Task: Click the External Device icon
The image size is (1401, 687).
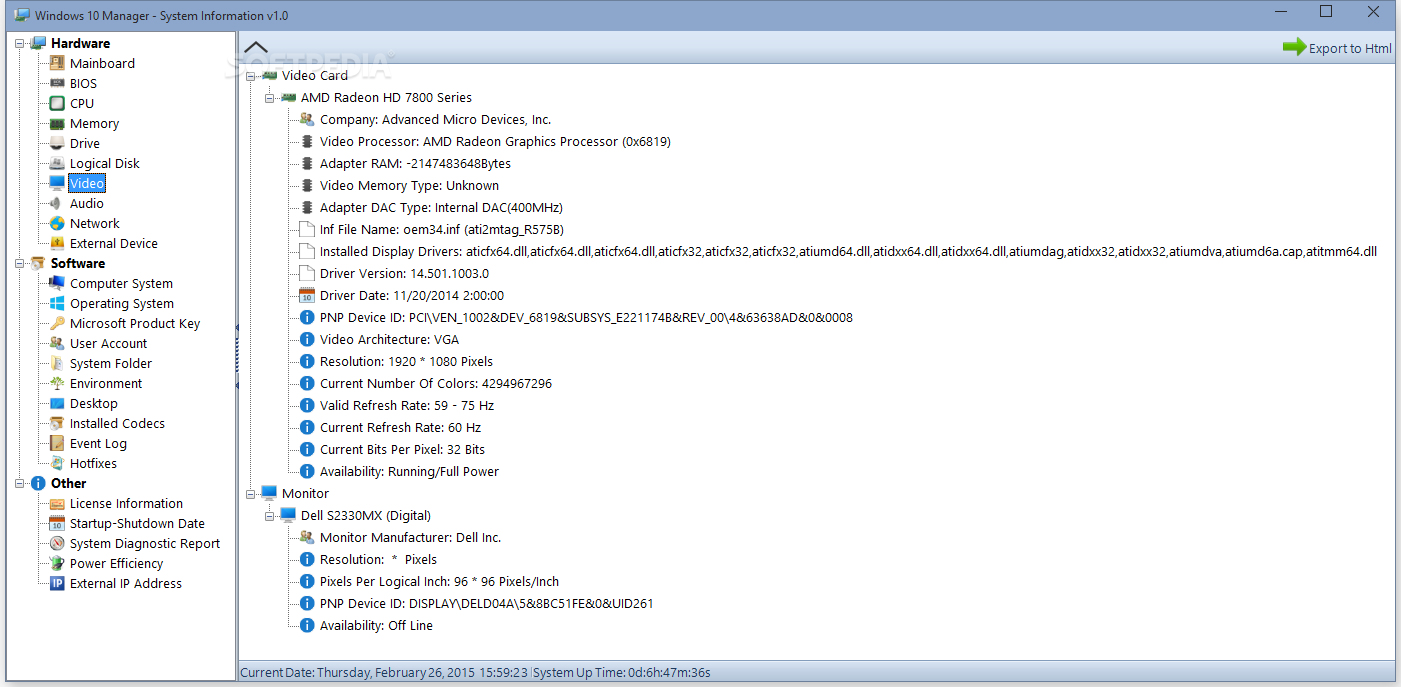Action: [57, 243]
